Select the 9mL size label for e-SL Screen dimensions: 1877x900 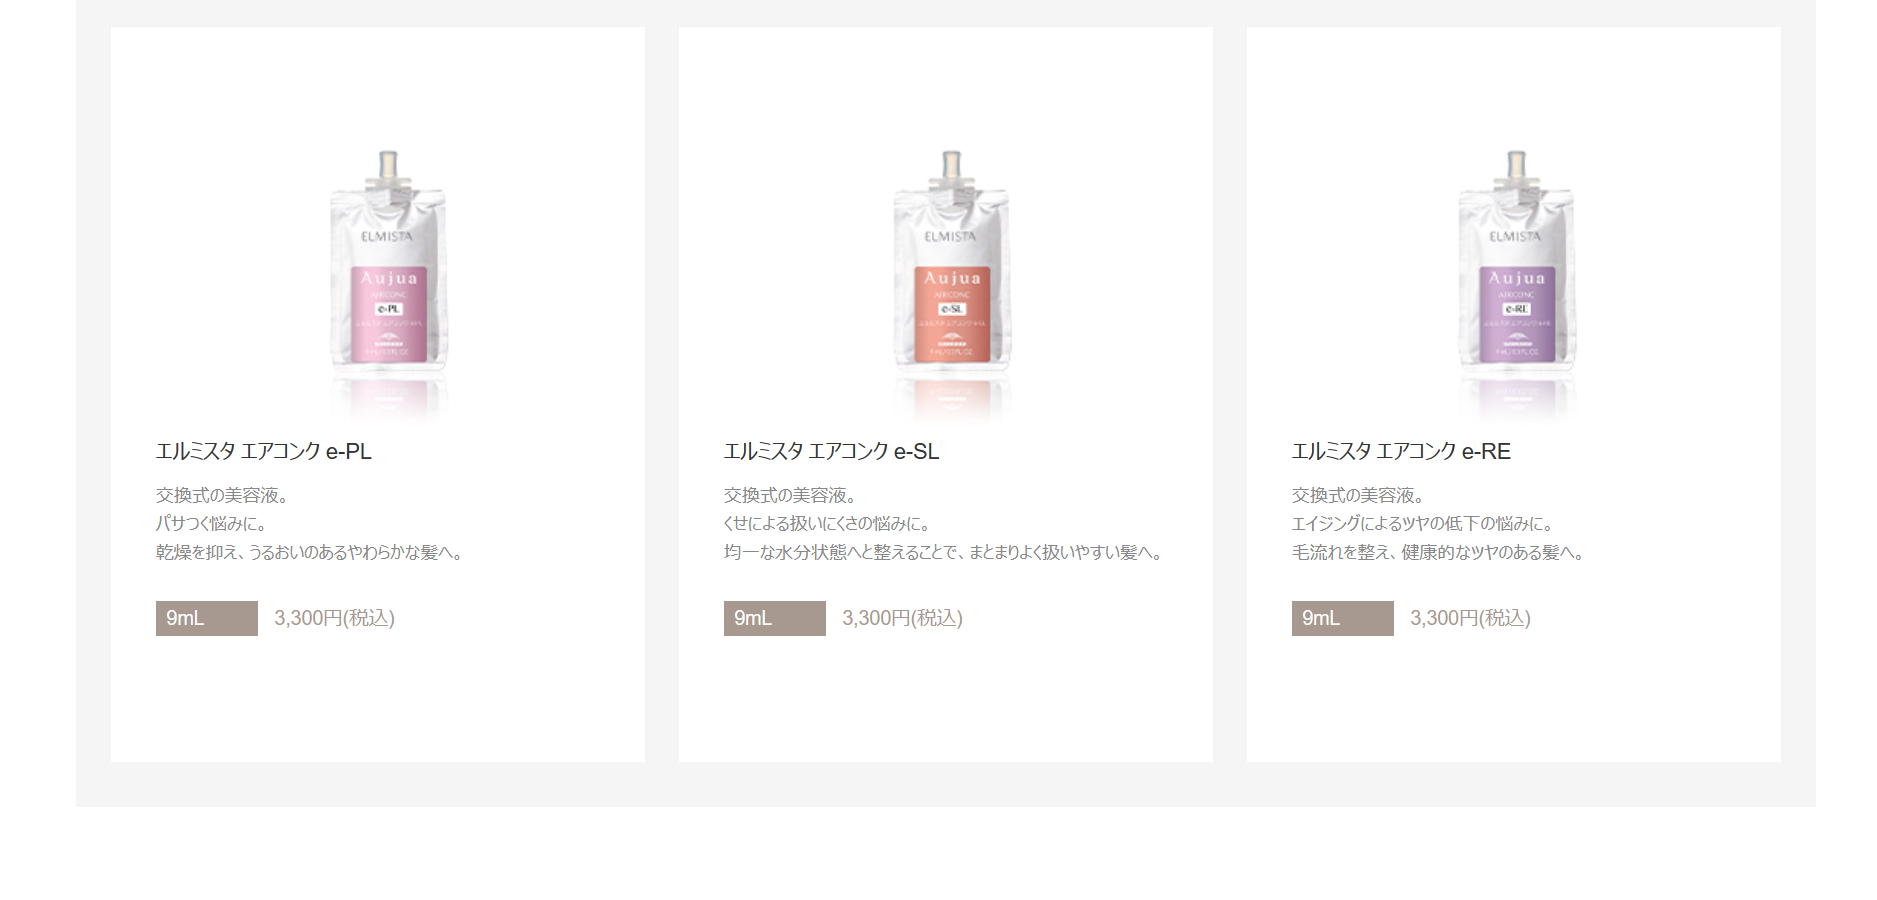click(x=775, y=618)
